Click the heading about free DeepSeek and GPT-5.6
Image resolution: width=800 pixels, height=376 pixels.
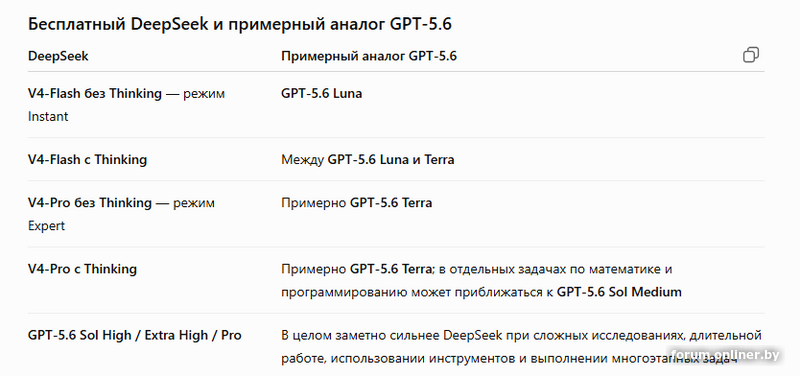240,24
